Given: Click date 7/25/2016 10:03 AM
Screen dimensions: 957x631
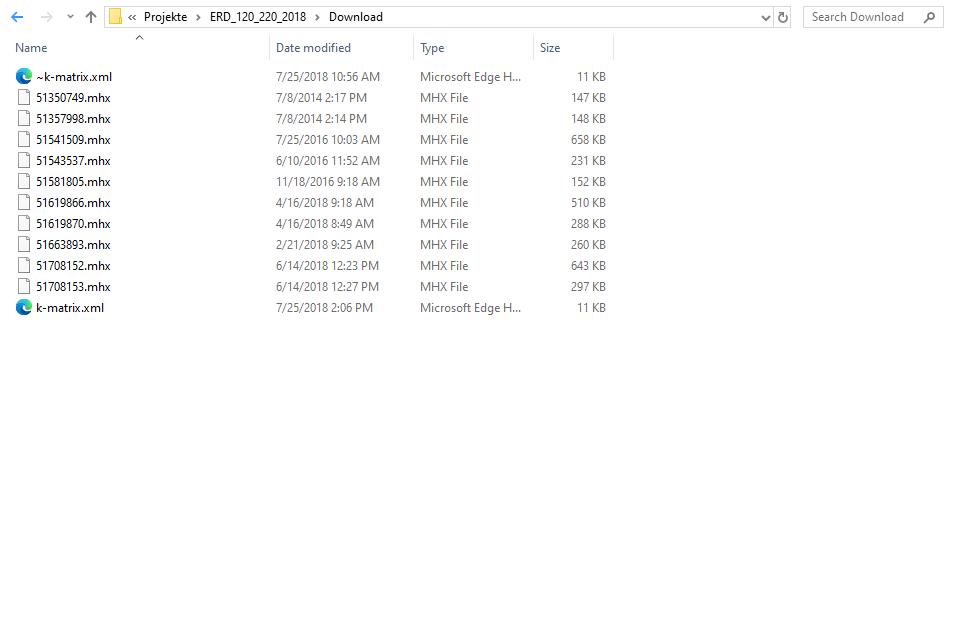Looking at the screenshot, I should (328, 140).
